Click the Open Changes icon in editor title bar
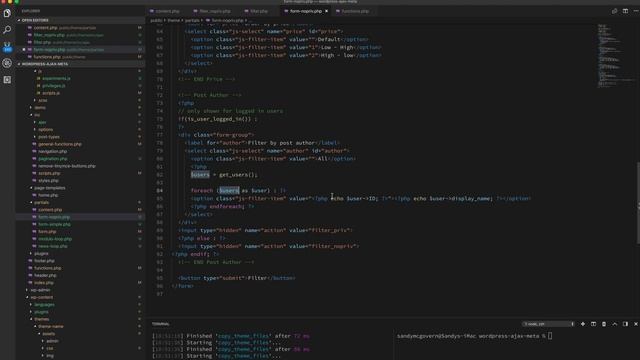This screenshot has height=360, width=640. pyautogui.click(x=615, y=11)
